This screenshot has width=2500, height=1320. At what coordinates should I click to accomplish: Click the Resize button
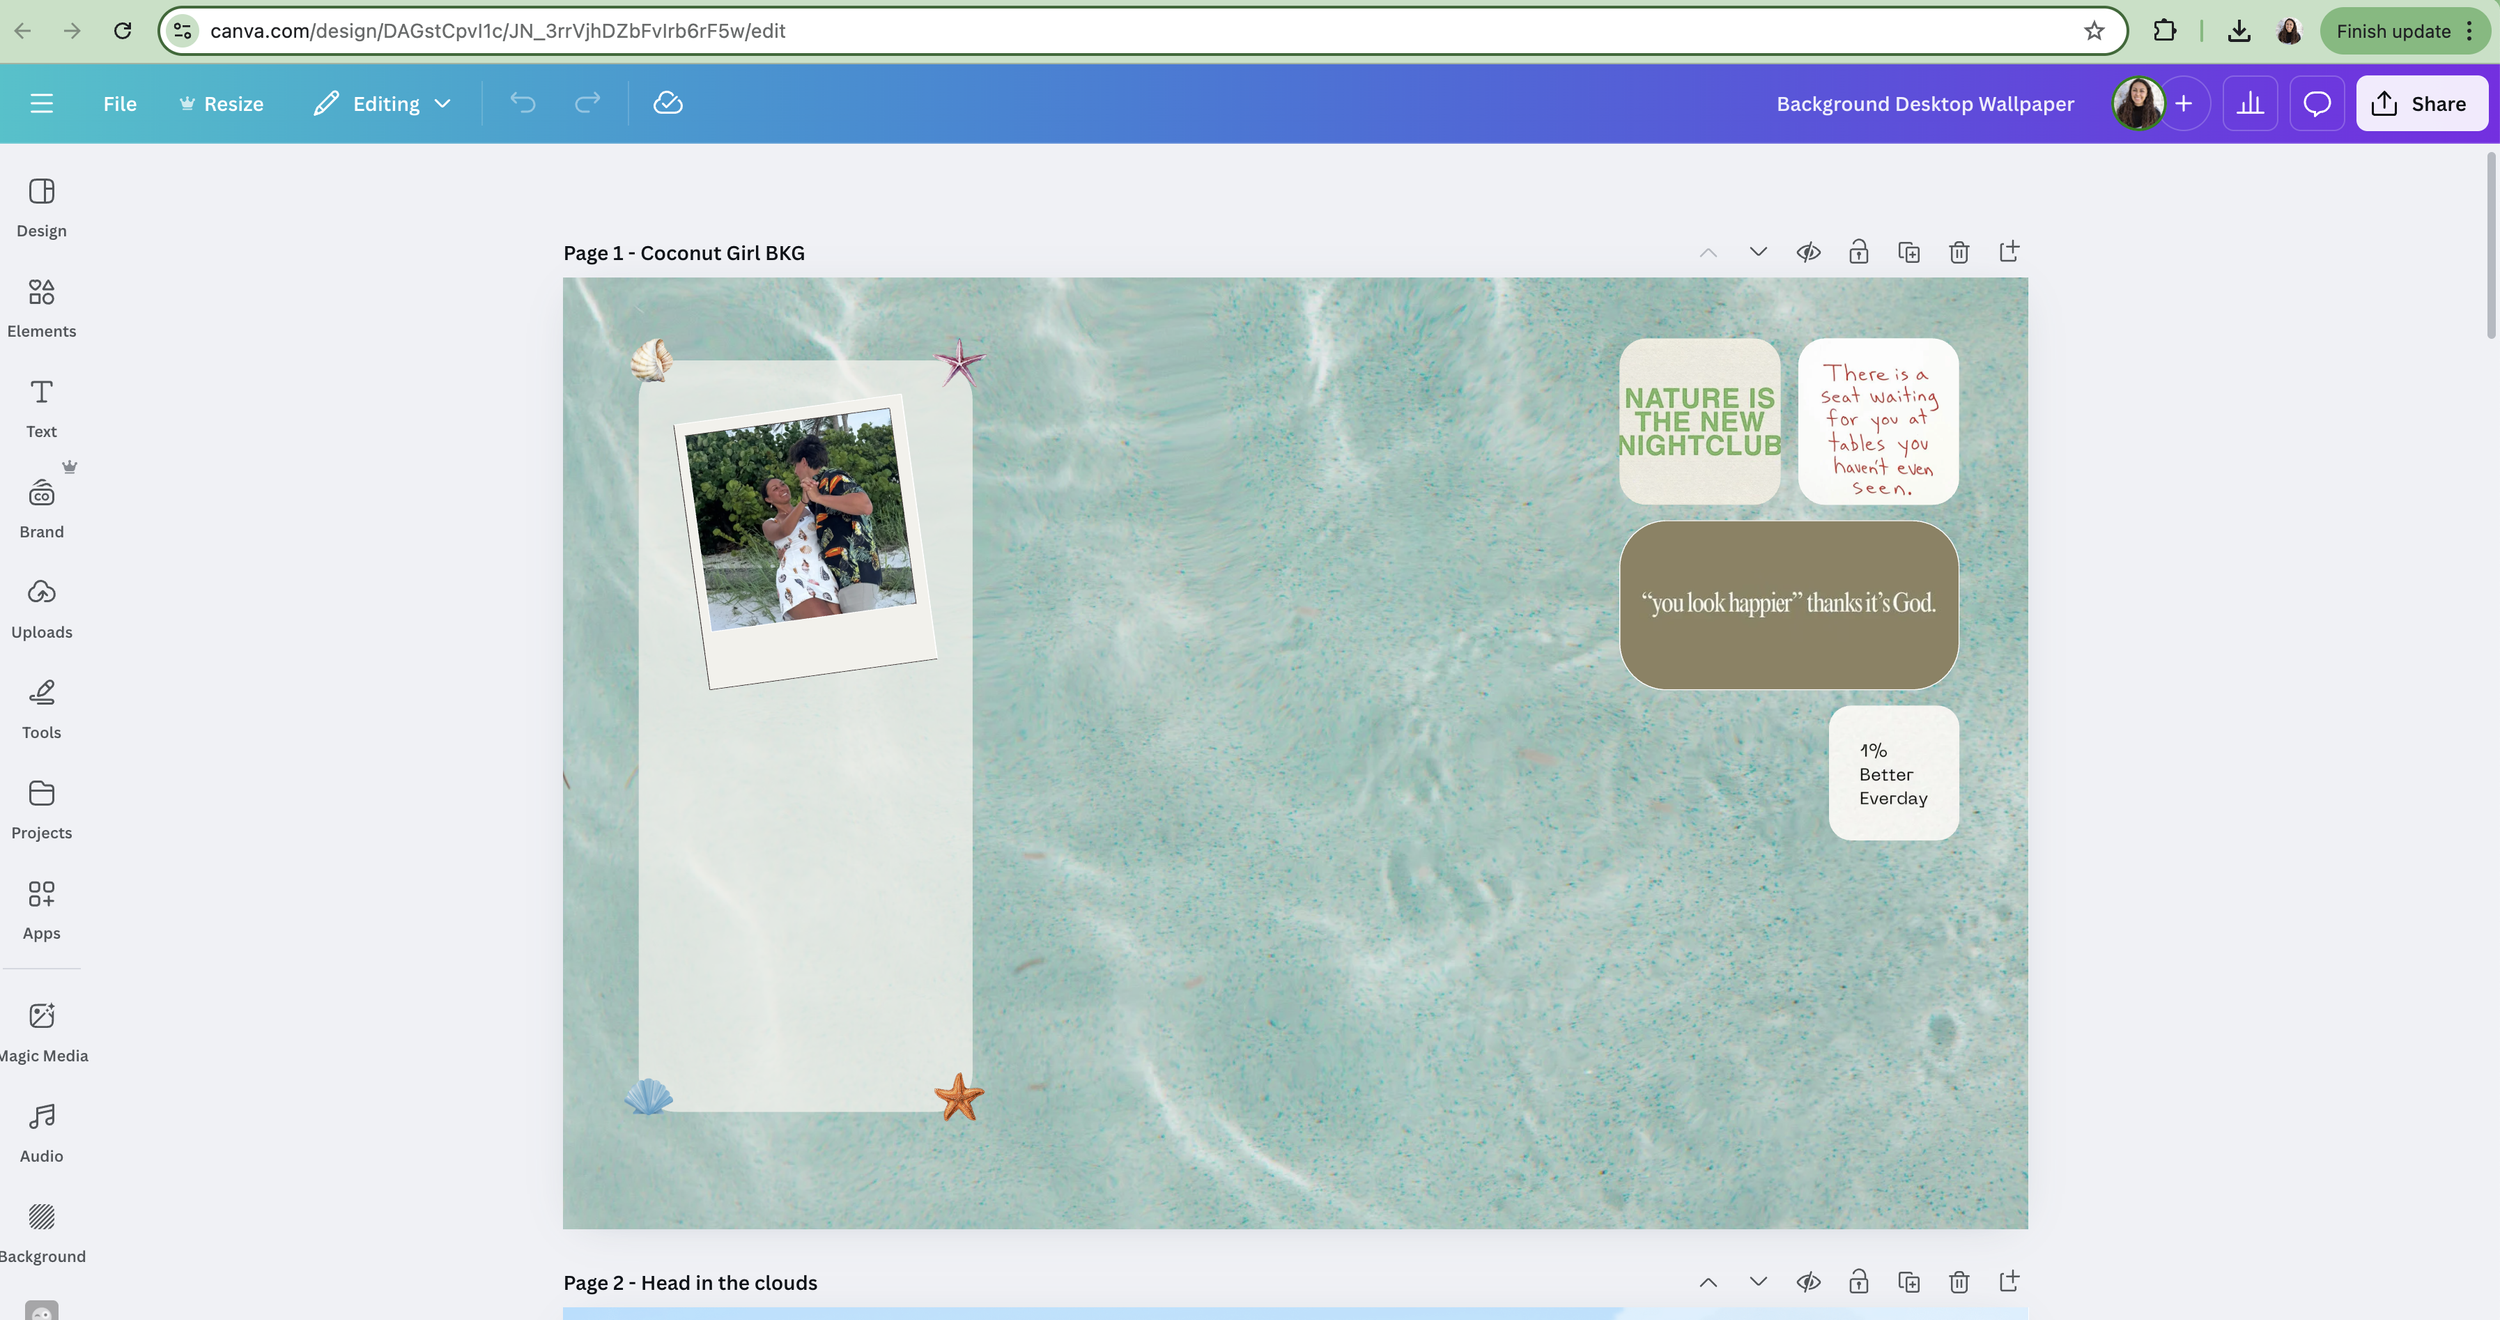(x=221, y=103)
